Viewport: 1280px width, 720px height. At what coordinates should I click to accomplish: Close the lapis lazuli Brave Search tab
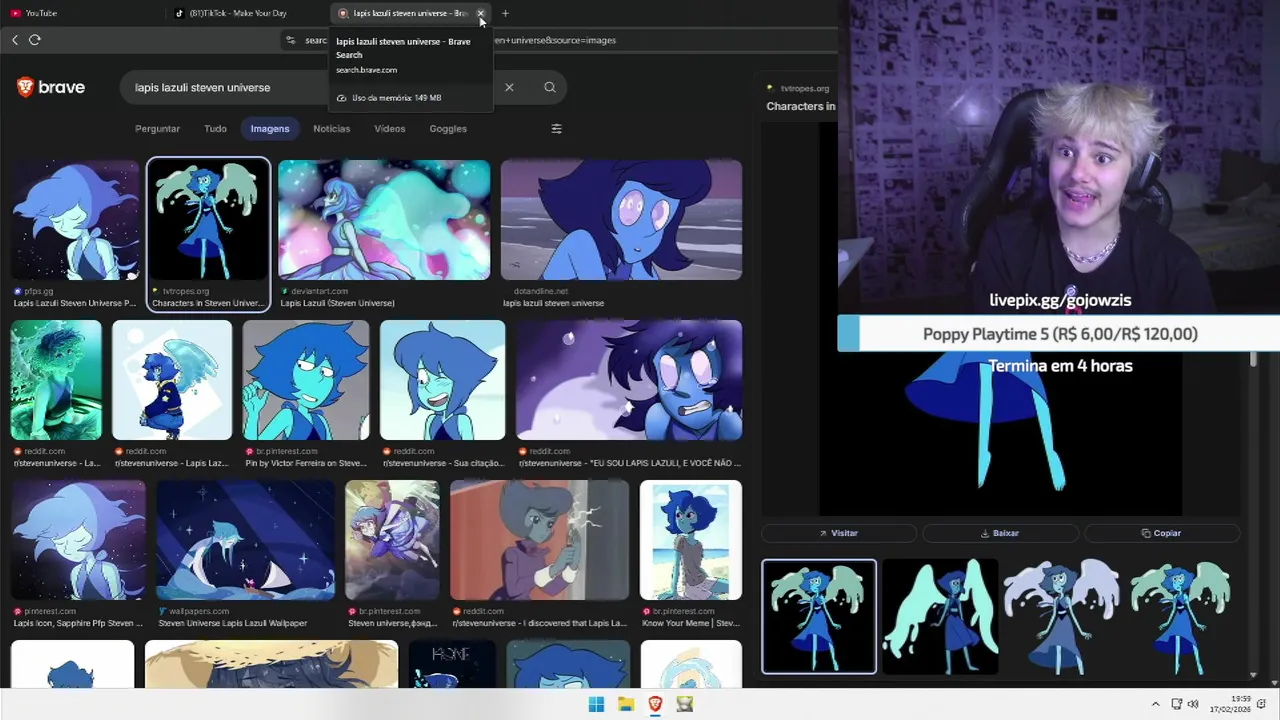click(x=481, y=13)
